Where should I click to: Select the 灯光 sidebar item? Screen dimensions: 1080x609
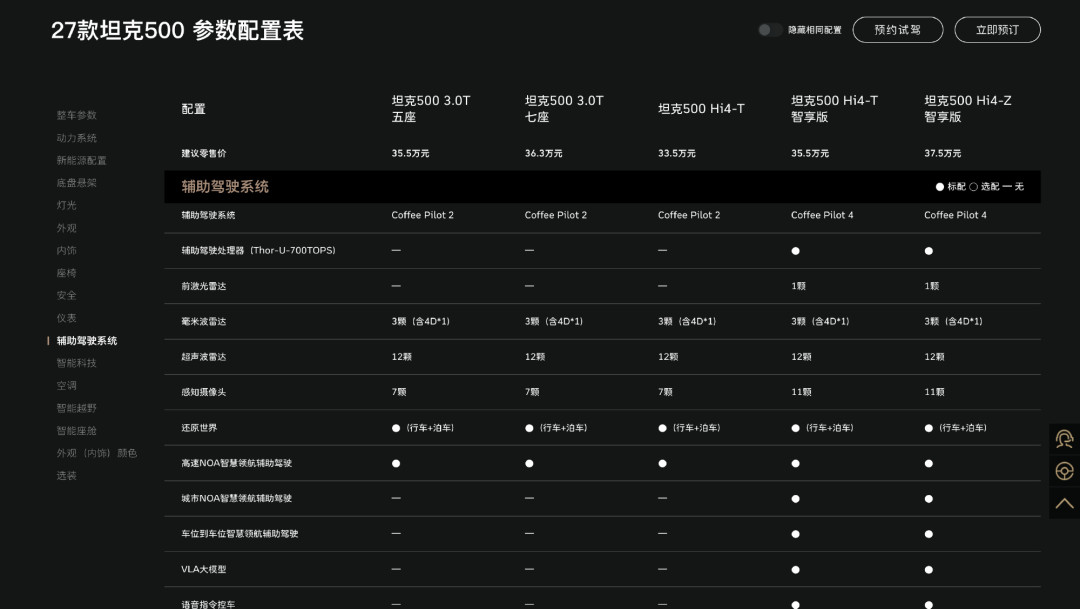pos(67,205)
